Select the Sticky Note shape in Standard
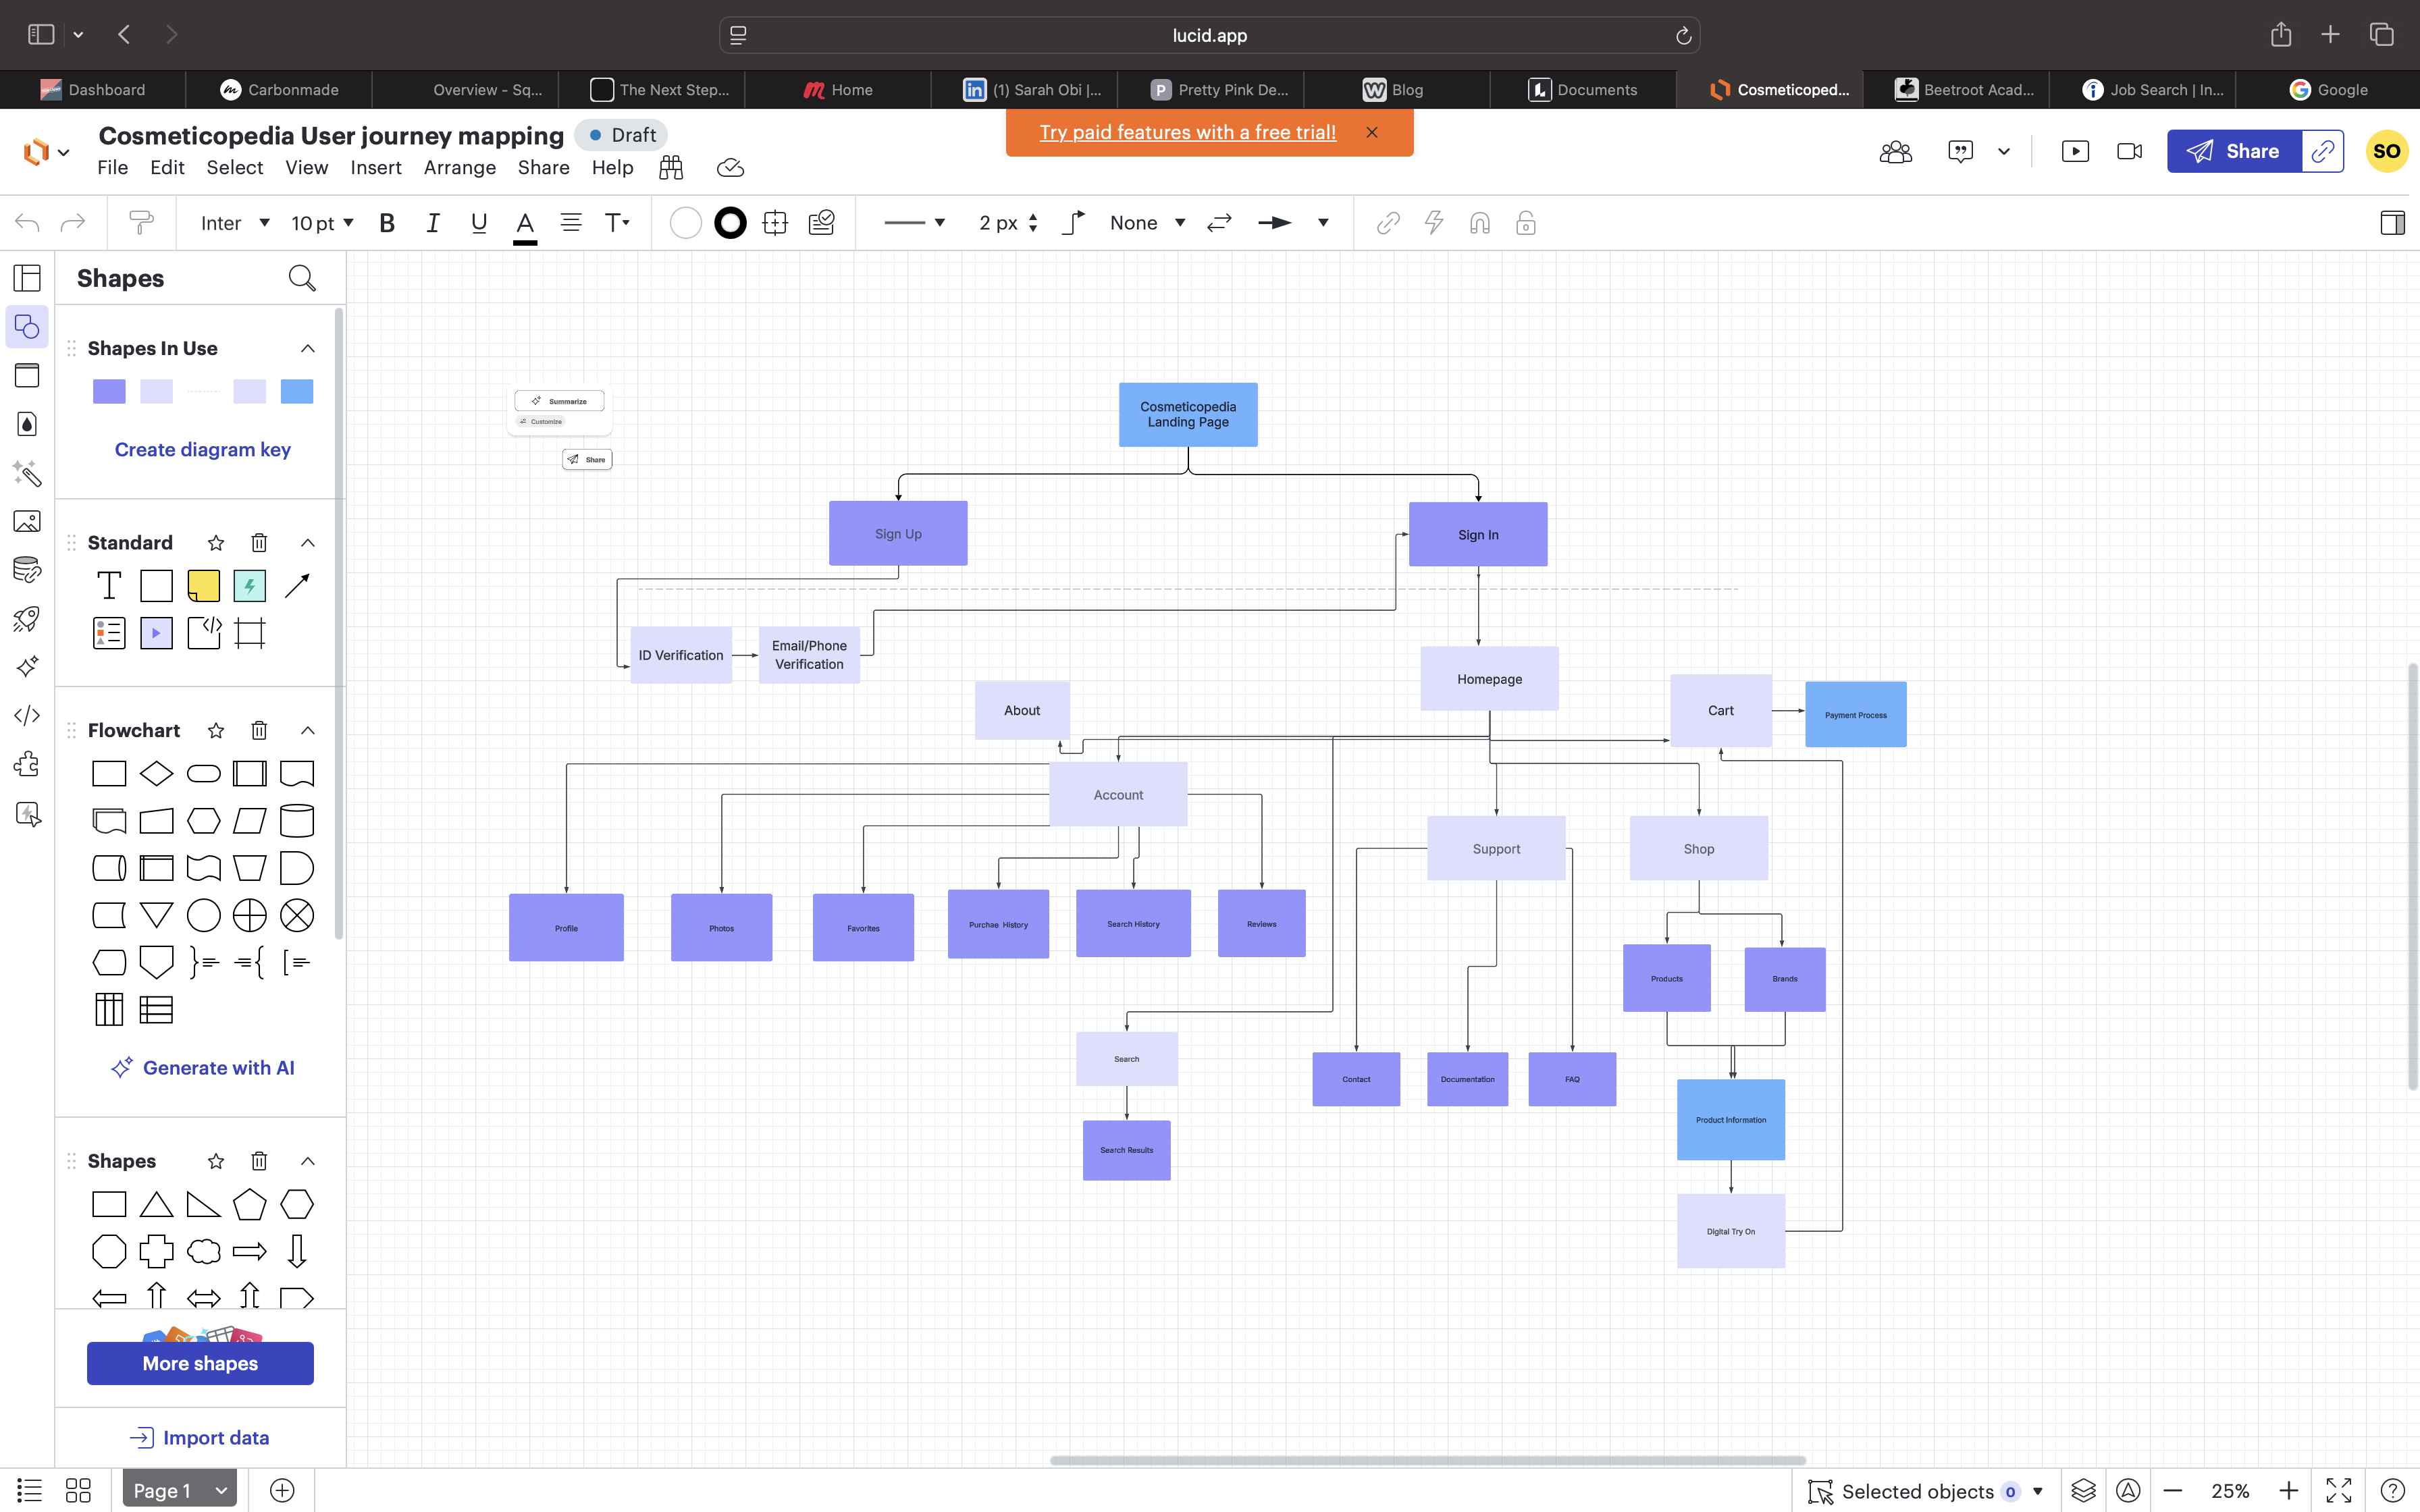The width and height of the screenshot is (2420, 1512). [203, 585]
